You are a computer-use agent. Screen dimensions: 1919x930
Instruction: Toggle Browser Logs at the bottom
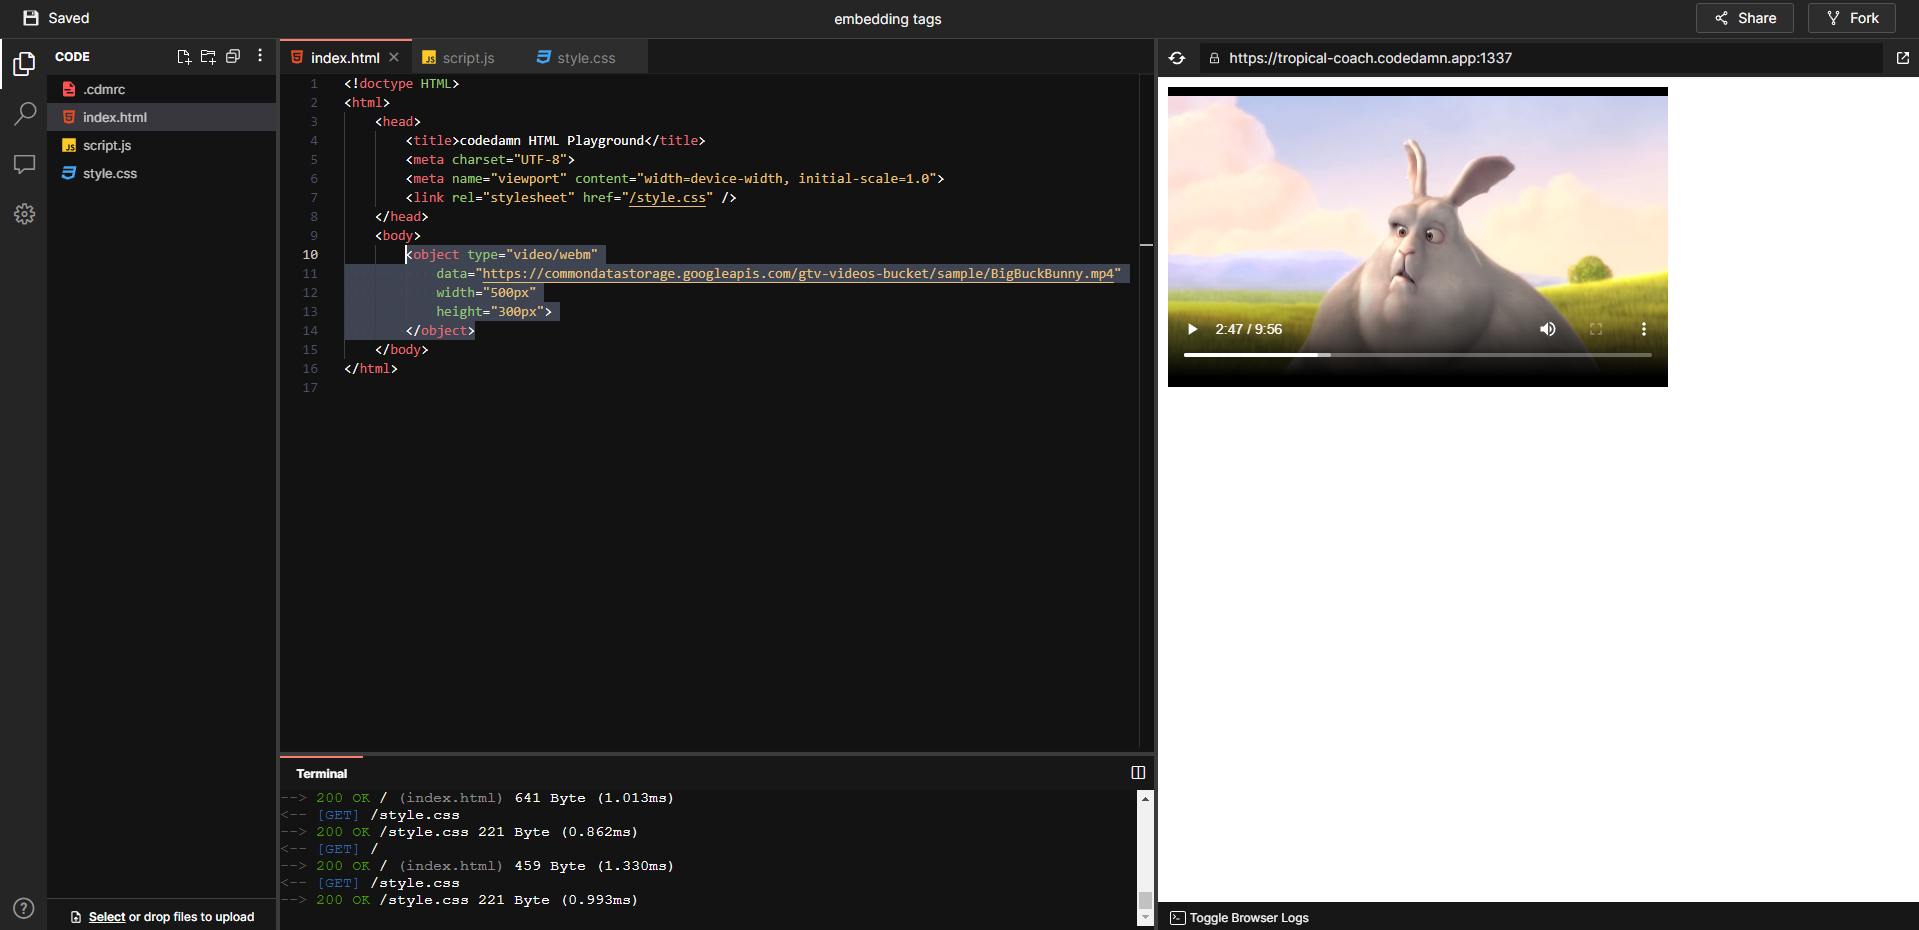(1239, 917)
